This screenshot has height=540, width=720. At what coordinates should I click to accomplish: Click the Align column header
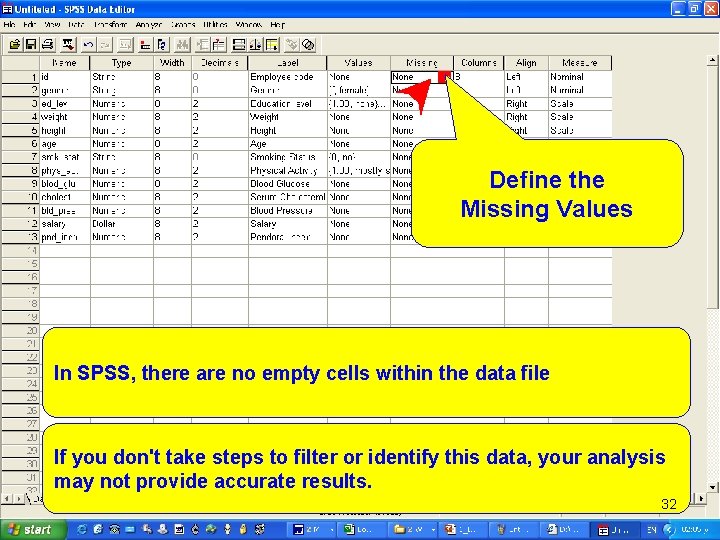[526, 63]
